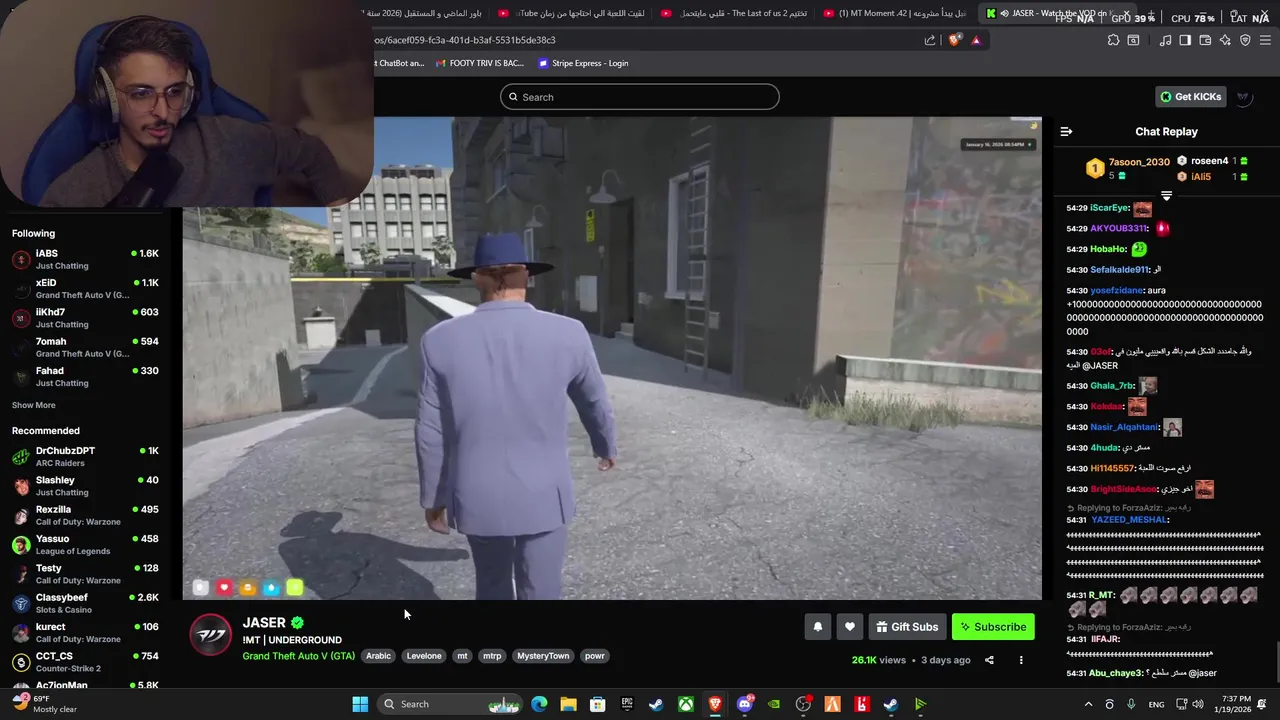
Task: Open Slashley recommended channel
Action: [x=85, y=486]
